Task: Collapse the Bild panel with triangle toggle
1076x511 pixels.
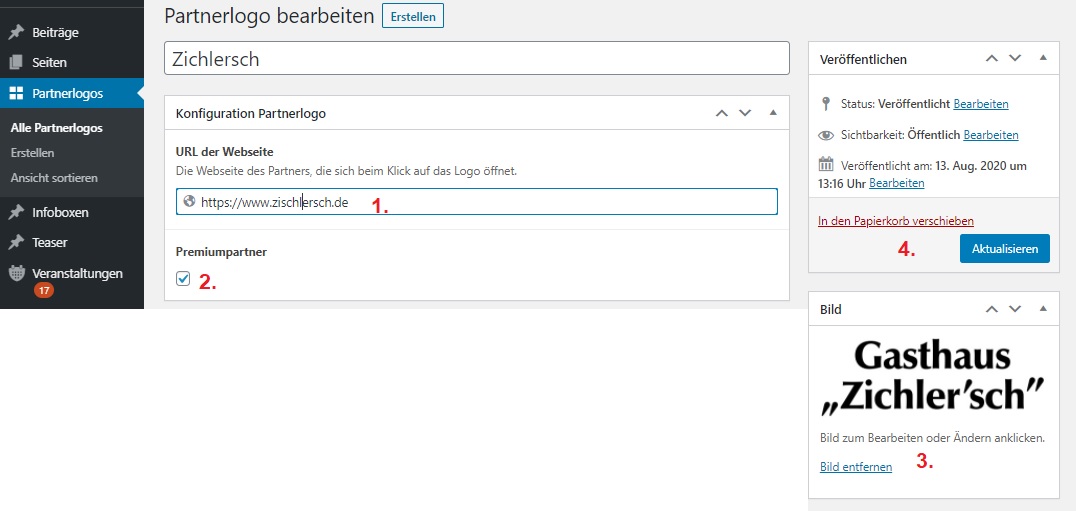Action: click(x=1042, y=309)
